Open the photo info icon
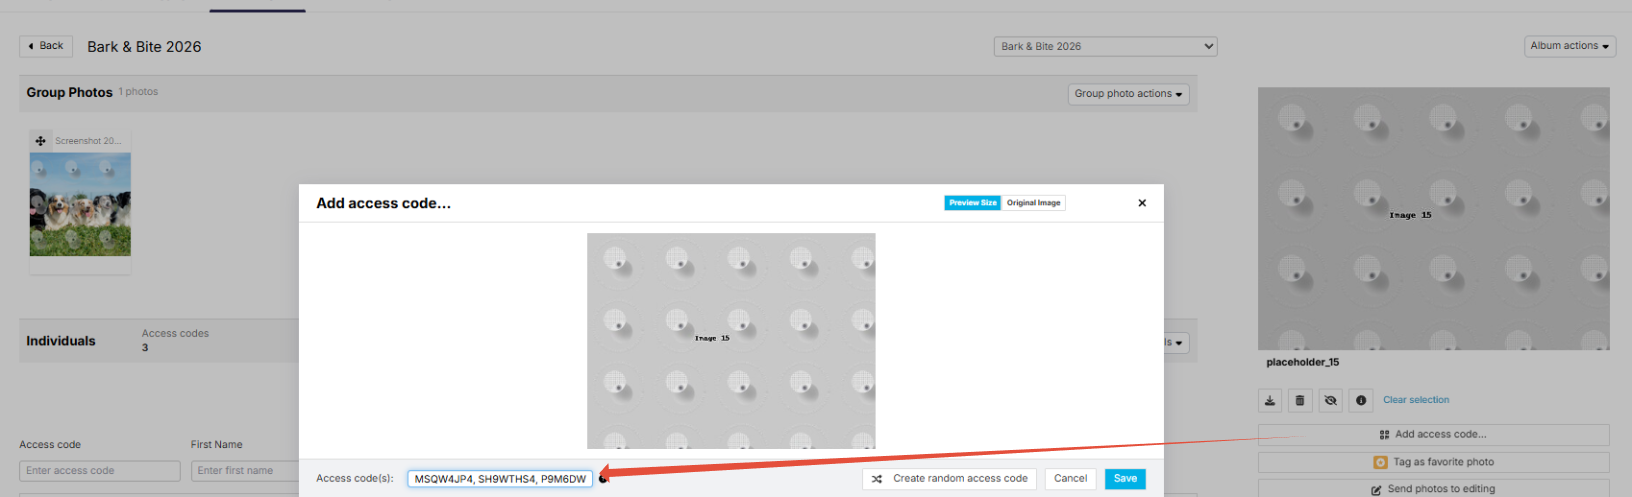This screenshot has width=1632, height=497. click(1361, 400)
